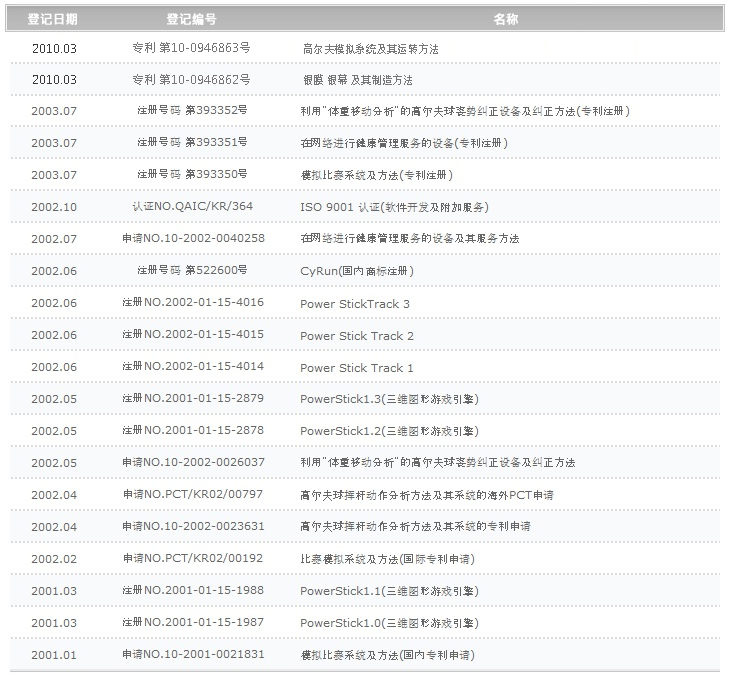The width and height of the screenshot is (729, 674).
Task: Click the 登记日期 column header
Action: click(53, 19)
